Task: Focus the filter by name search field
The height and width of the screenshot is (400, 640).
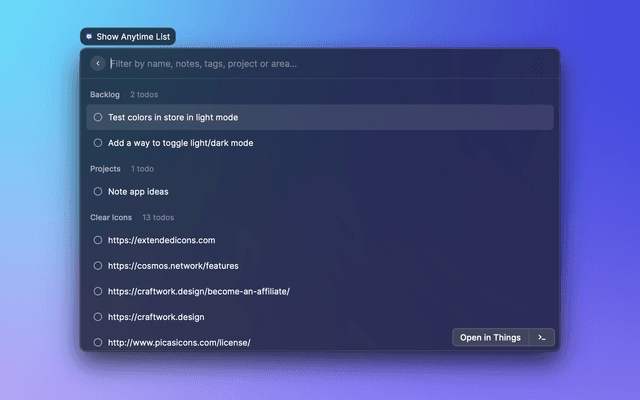Action: pos(300,63)
